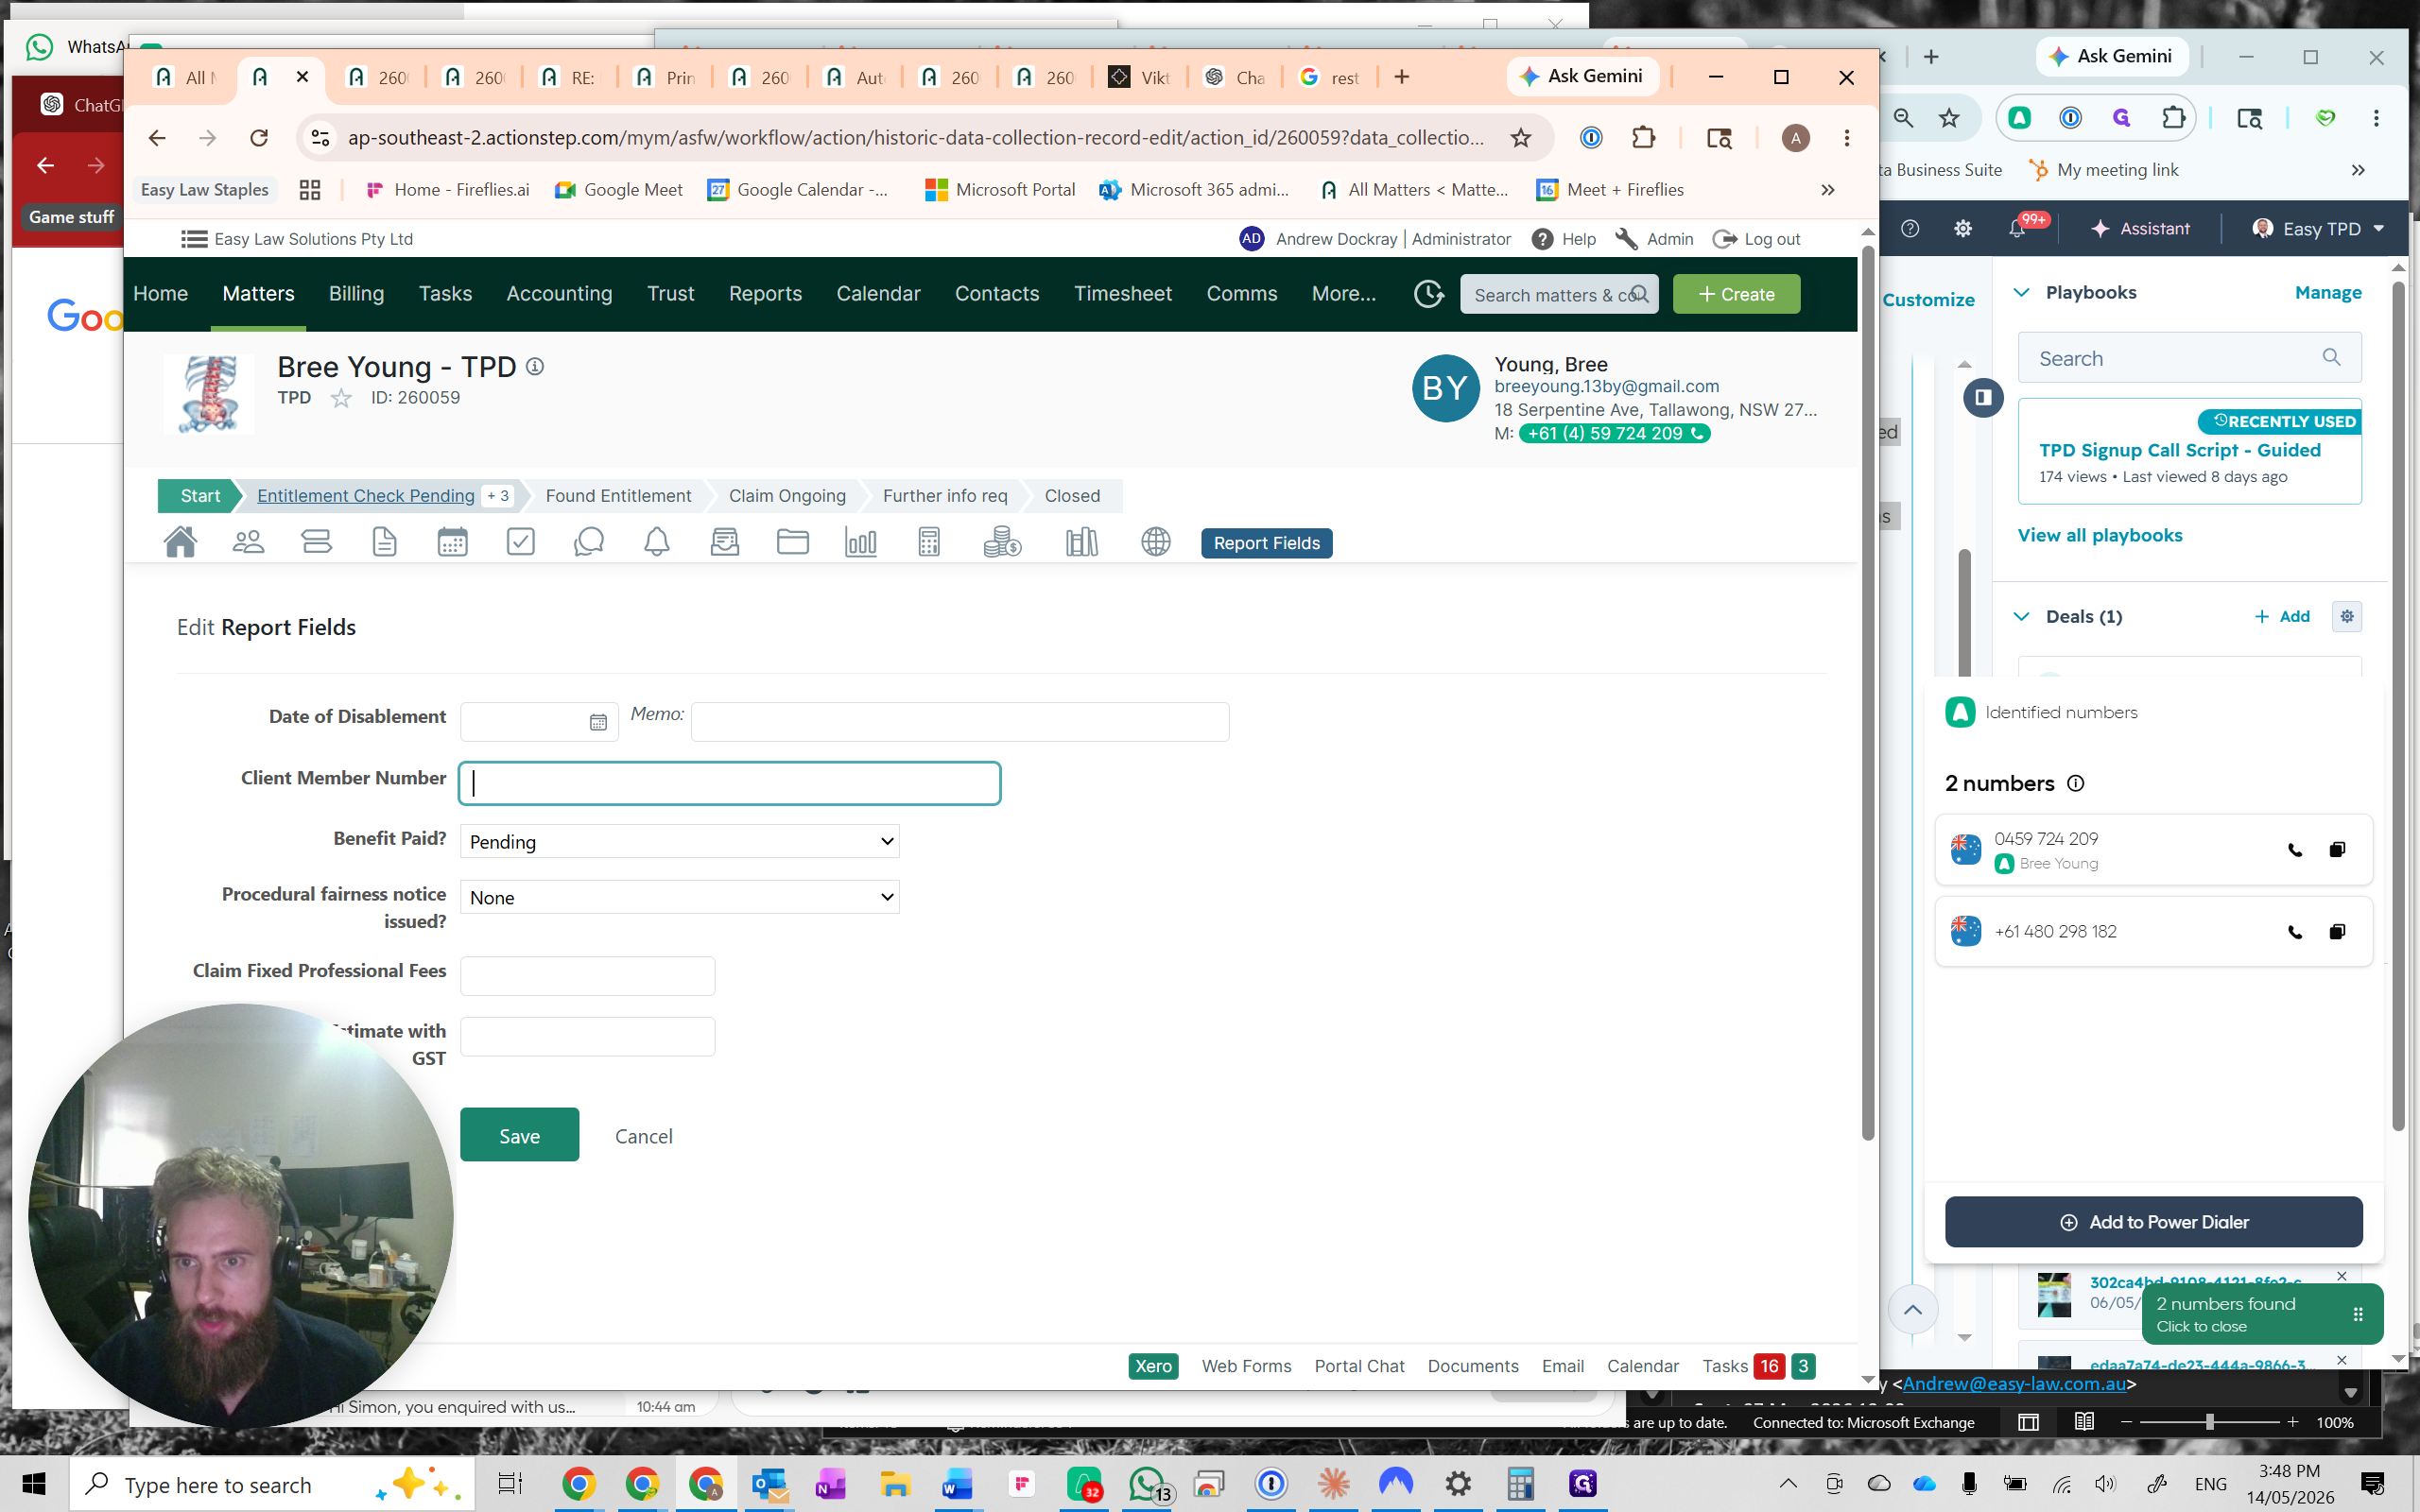Click the Log out link
Screen dimensions: 2420x1512
pos(1757,239)
